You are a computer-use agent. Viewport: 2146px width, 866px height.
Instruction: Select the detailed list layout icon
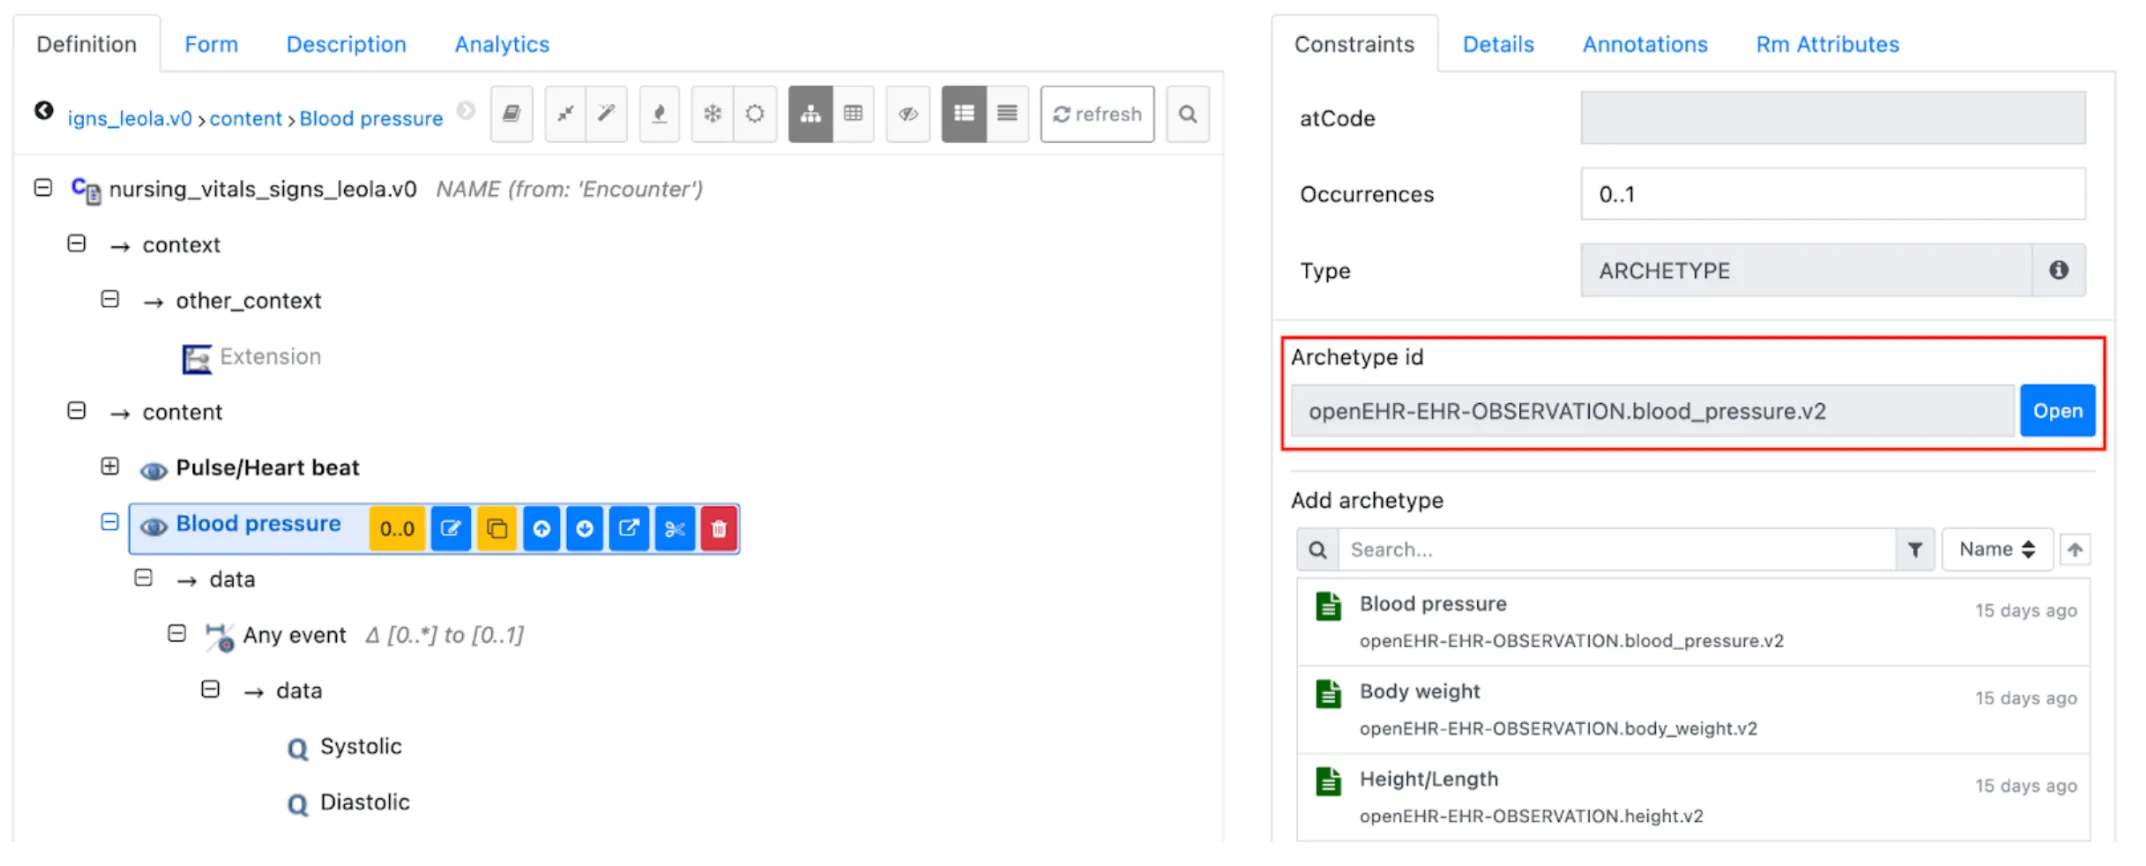point(964,114)
